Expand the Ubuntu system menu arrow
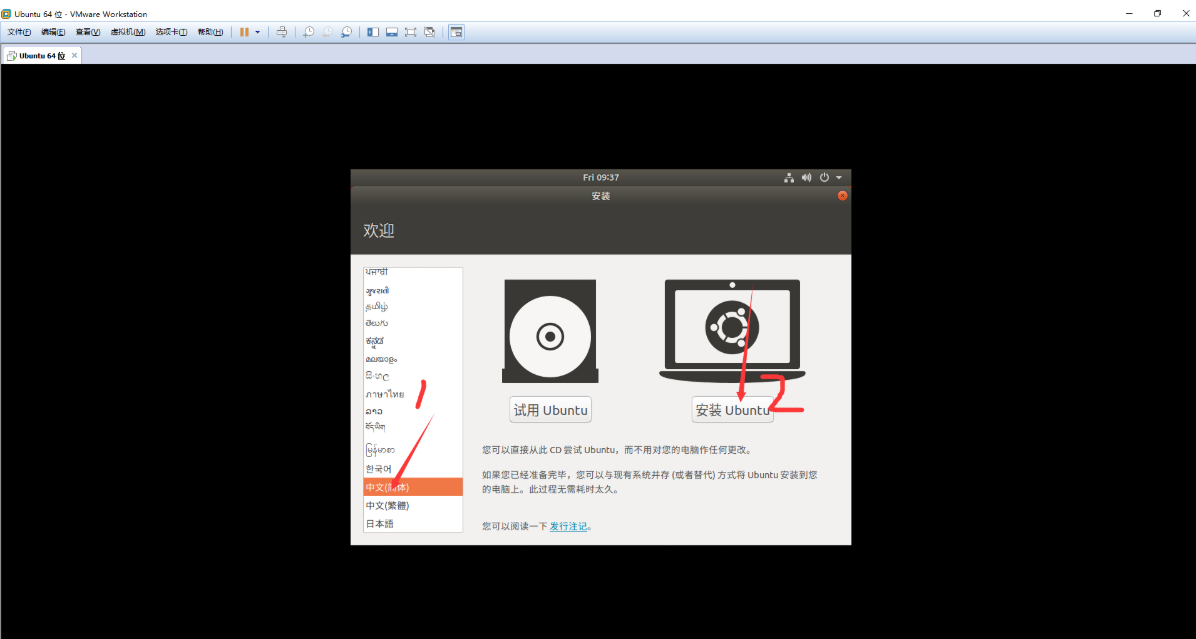The width and height of the screenshot is (1196, 639). (x=839, y=178)
